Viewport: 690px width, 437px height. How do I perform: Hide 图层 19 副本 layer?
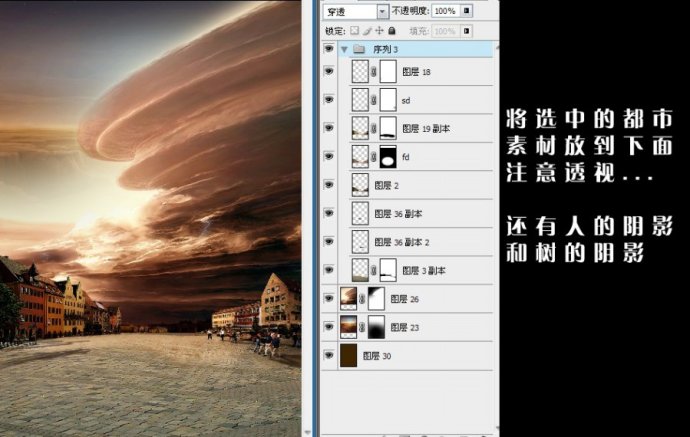tap(329, 128)
